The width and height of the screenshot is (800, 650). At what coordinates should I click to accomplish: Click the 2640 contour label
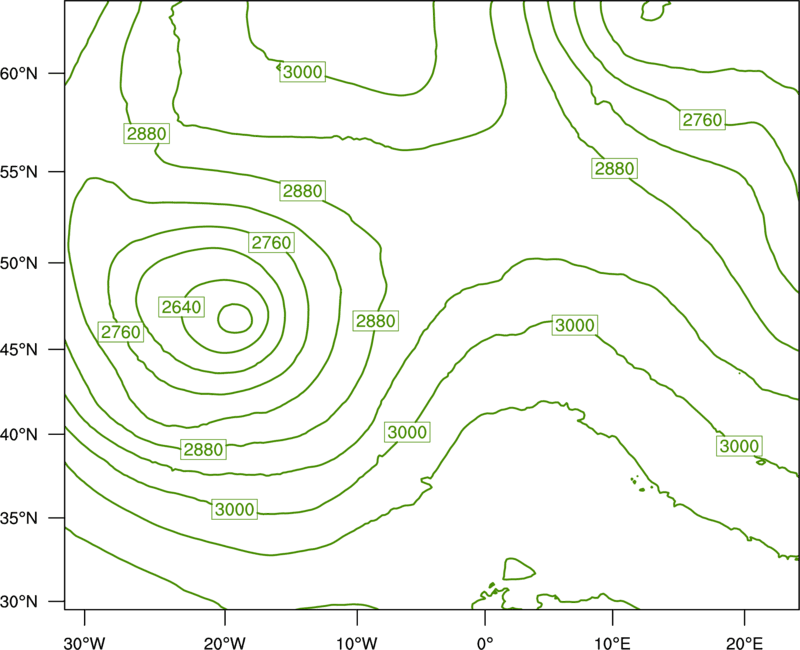click(182, 307)
